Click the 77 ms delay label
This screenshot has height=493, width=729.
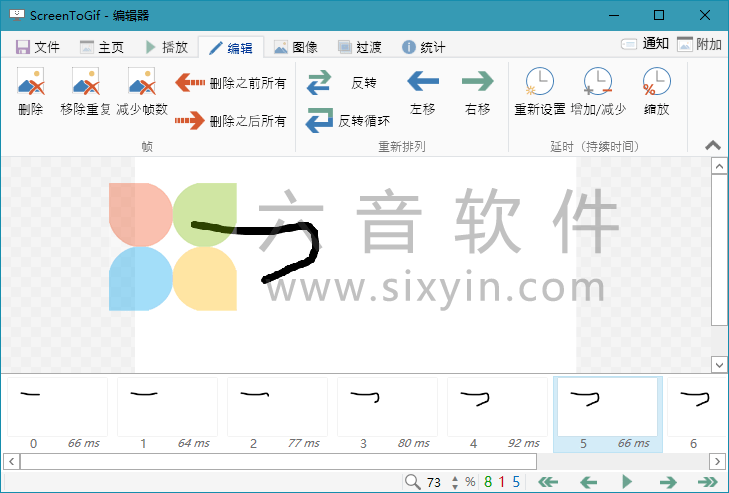[304, 443]
